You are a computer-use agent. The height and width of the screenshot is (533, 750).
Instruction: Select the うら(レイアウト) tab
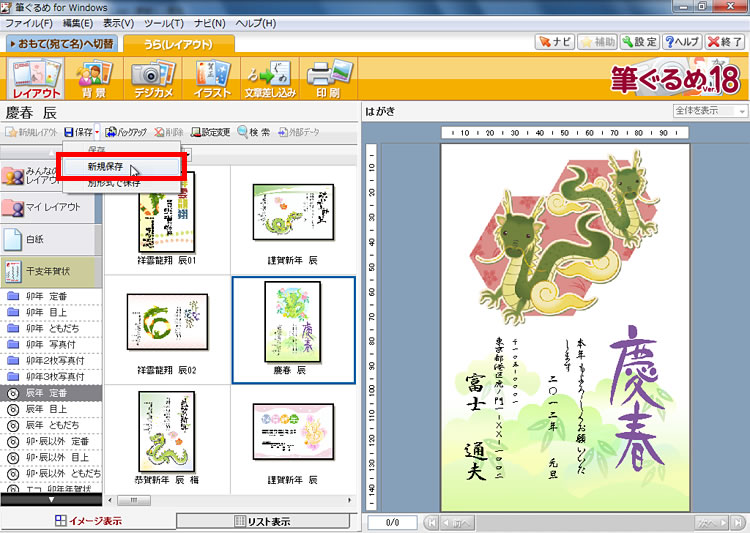[x=178, y=44]
